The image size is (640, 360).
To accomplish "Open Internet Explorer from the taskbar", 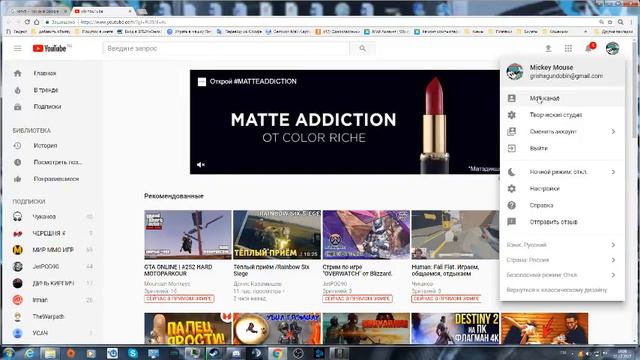I will [29, 353].
